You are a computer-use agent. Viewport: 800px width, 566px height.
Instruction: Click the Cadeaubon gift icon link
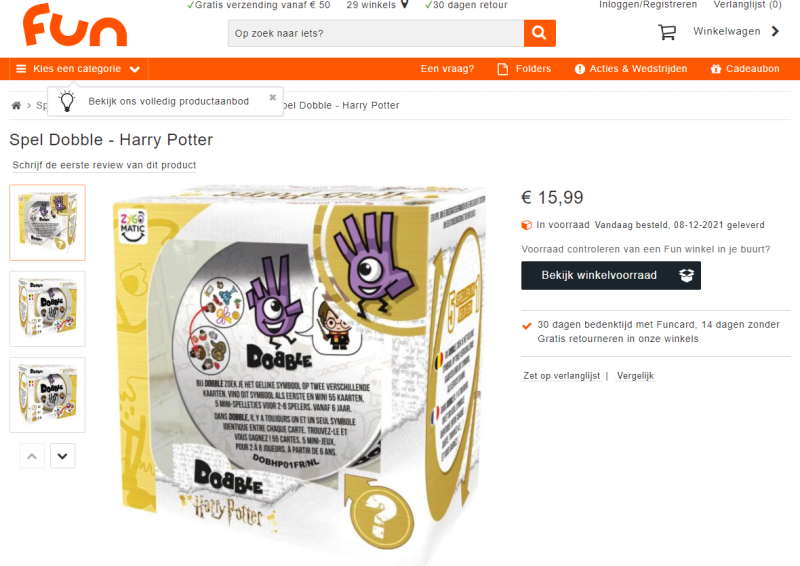coord(745,69)
